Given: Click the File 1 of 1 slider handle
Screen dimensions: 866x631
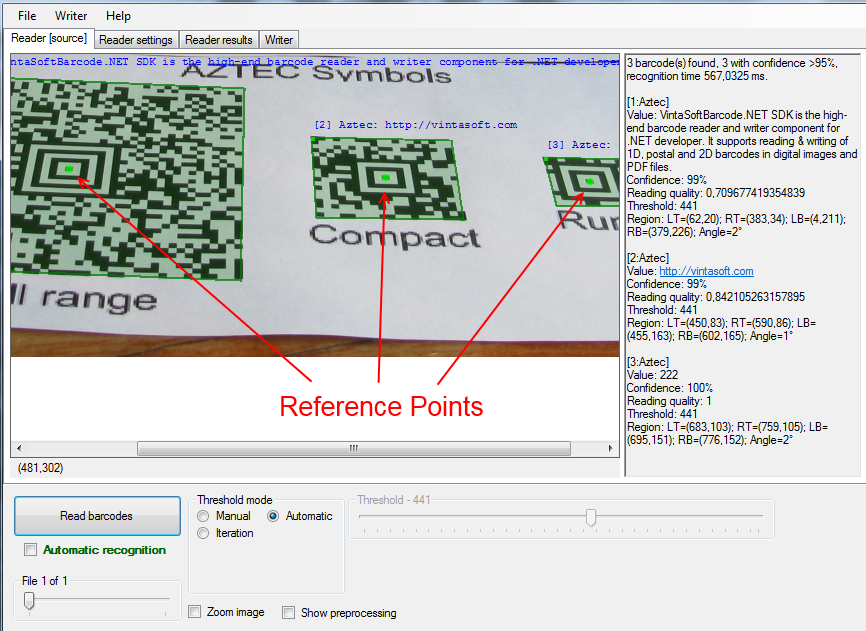Looking at the screenshot, I should coord(29,600).
